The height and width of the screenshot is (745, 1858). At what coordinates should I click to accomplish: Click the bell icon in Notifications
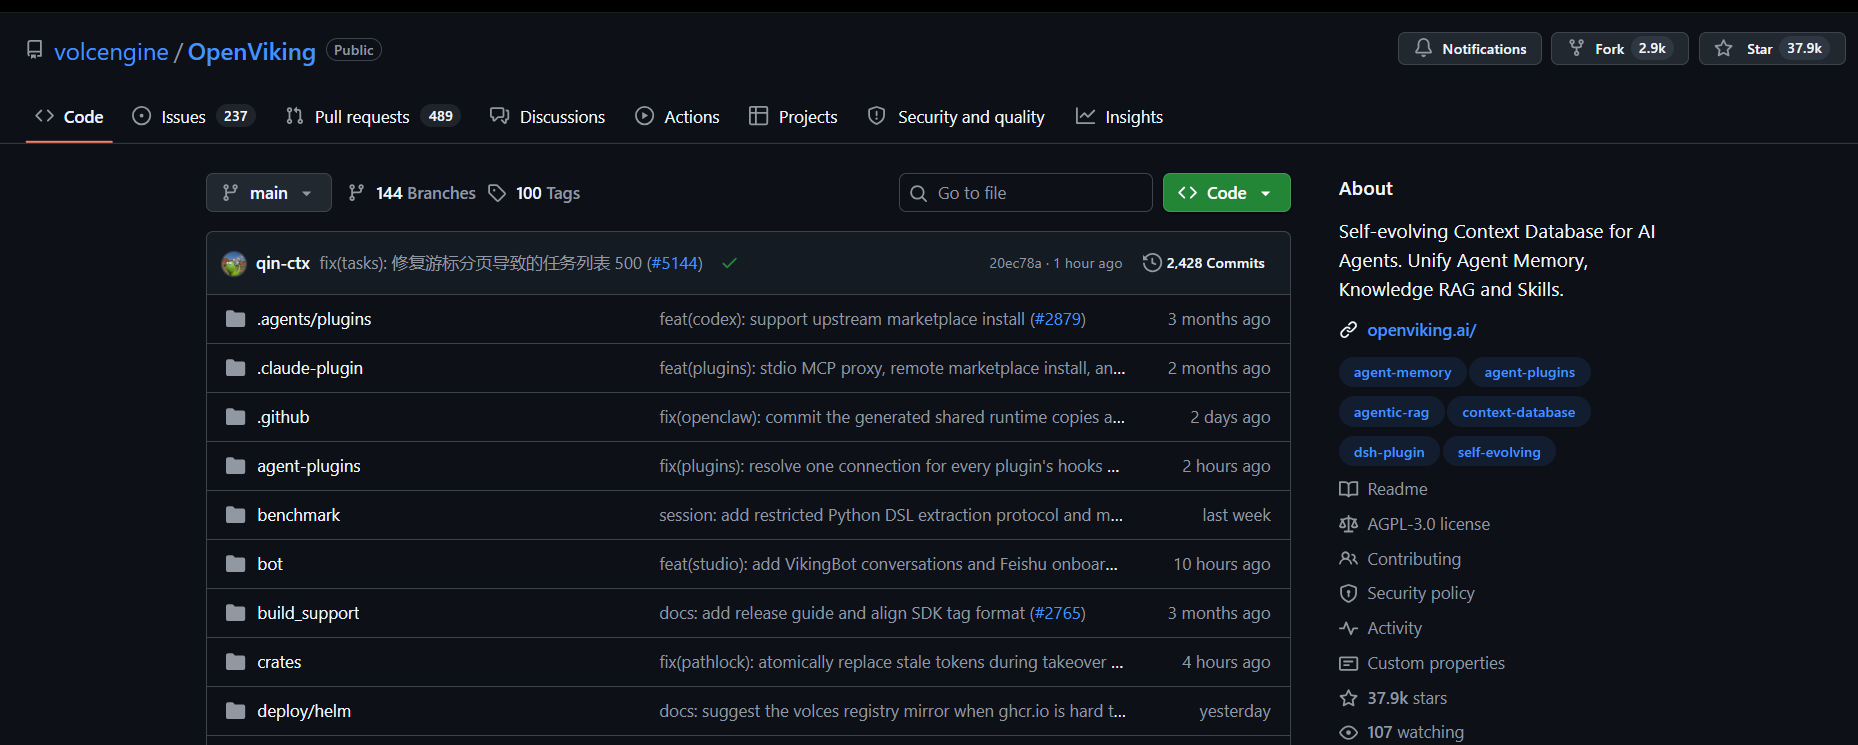[x=1423, y=48]
